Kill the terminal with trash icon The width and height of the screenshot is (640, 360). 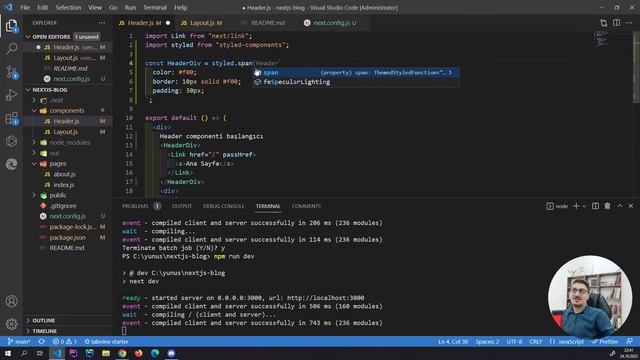click(x=607, y=206)
